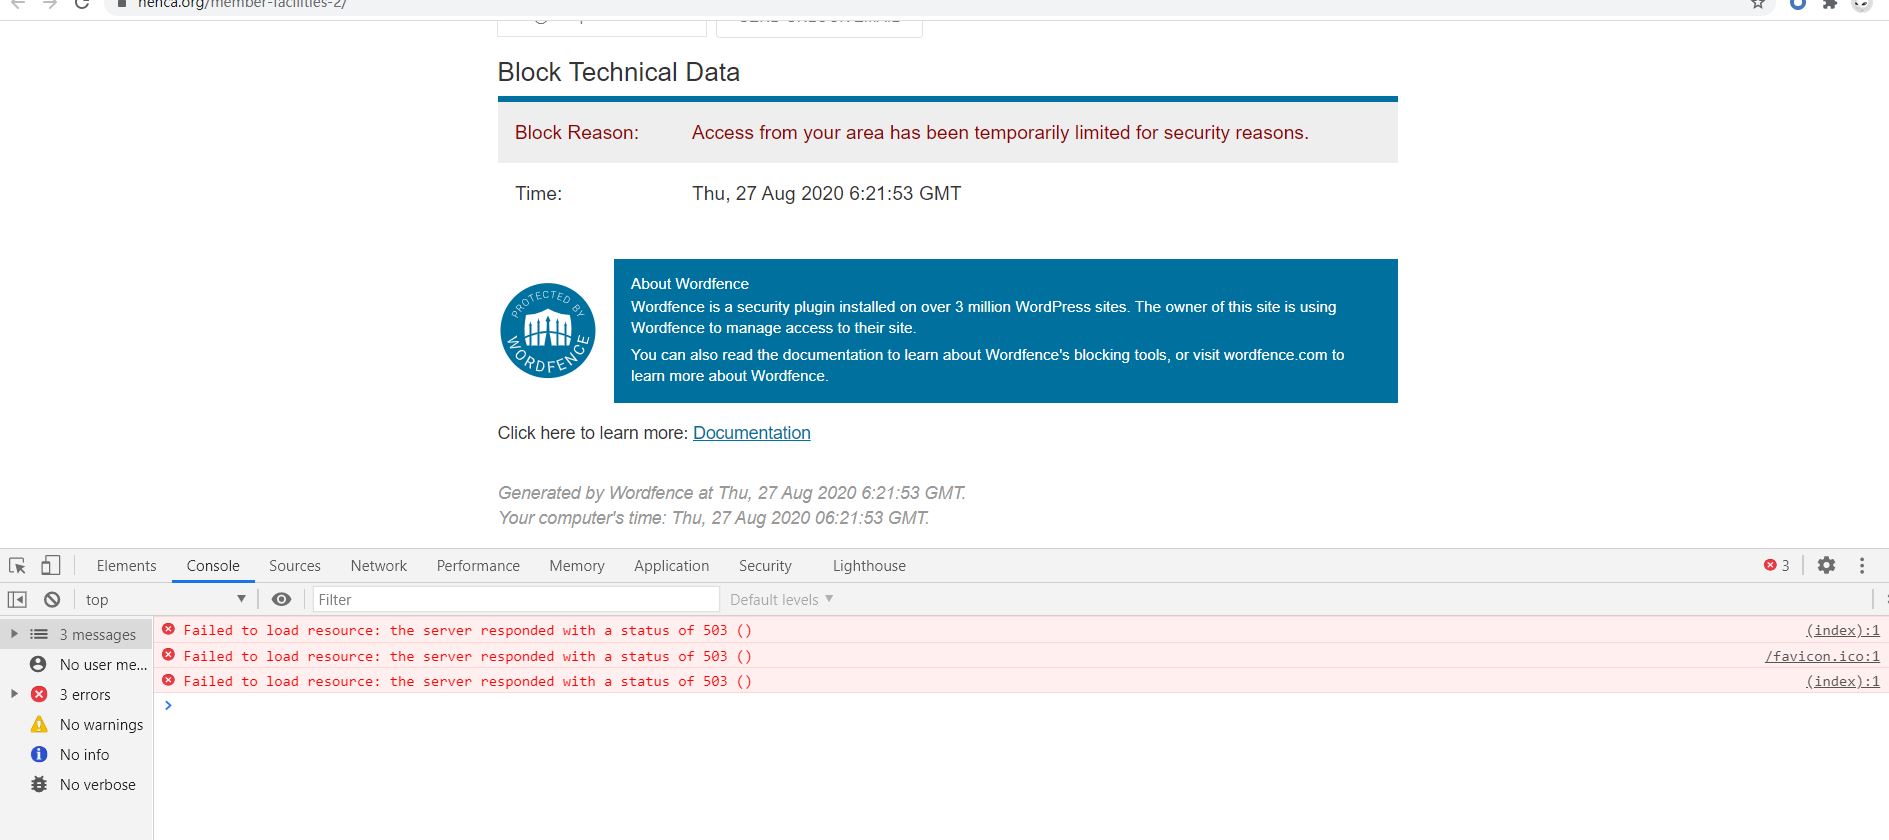Select the No verbose bug icon

click(x=39, y=784)
